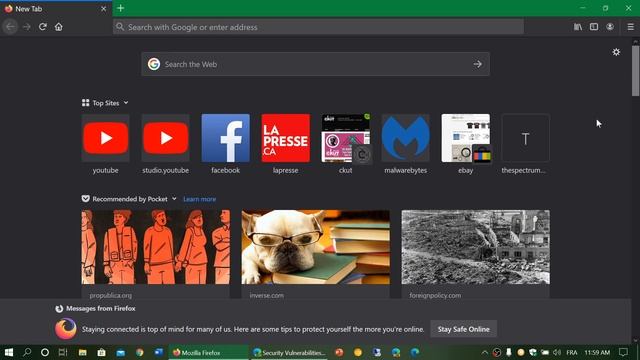Open Microsoft Store from taskbar

pyautogui.click(x=102, y=352)
